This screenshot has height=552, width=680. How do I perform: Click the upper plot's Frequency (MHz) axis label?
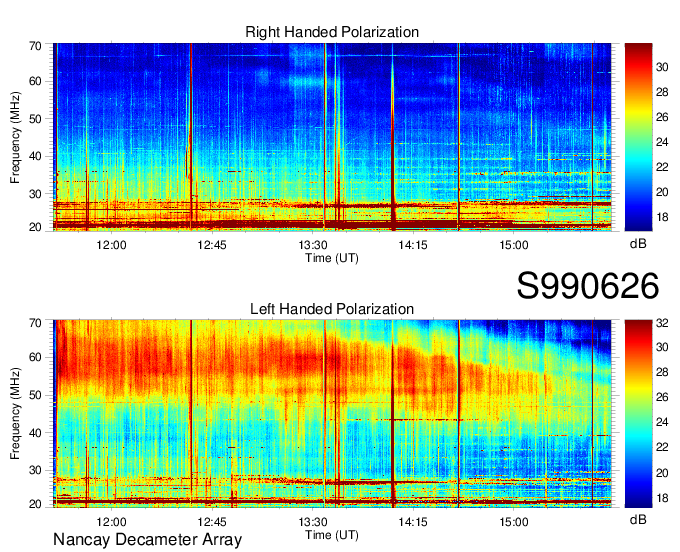point(15,137)
